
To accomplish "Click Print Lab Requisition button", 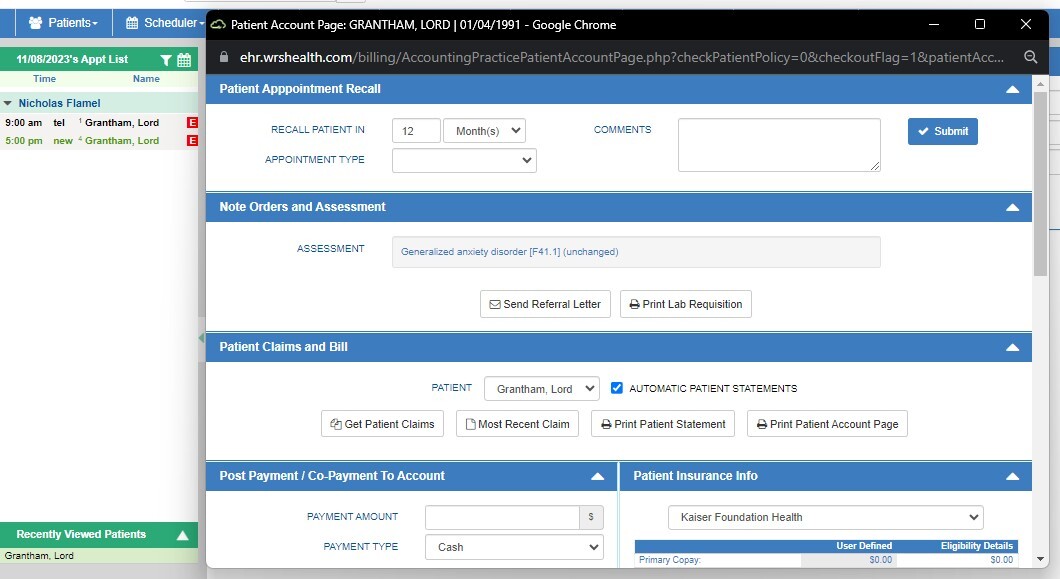I will pyautogui.click(x=685, y=304).
